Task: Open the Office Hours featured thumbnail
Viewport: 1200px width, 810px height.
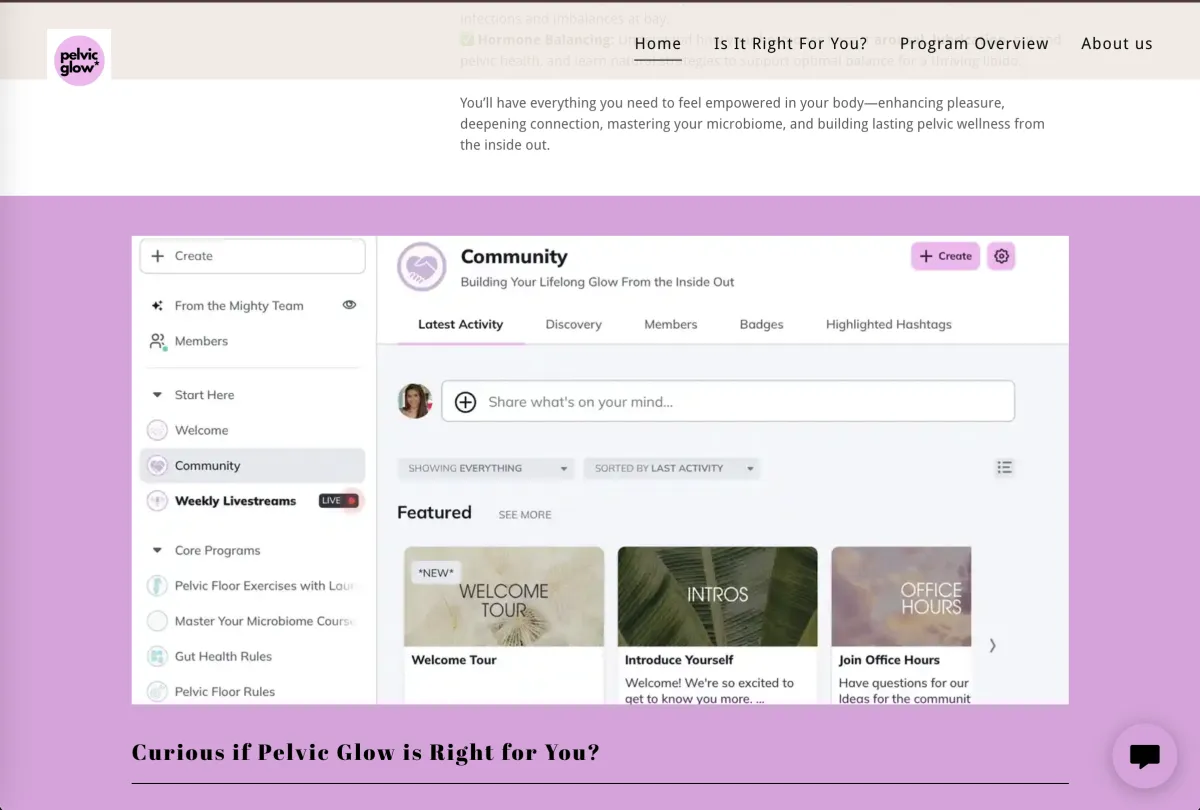Action: 901,596
